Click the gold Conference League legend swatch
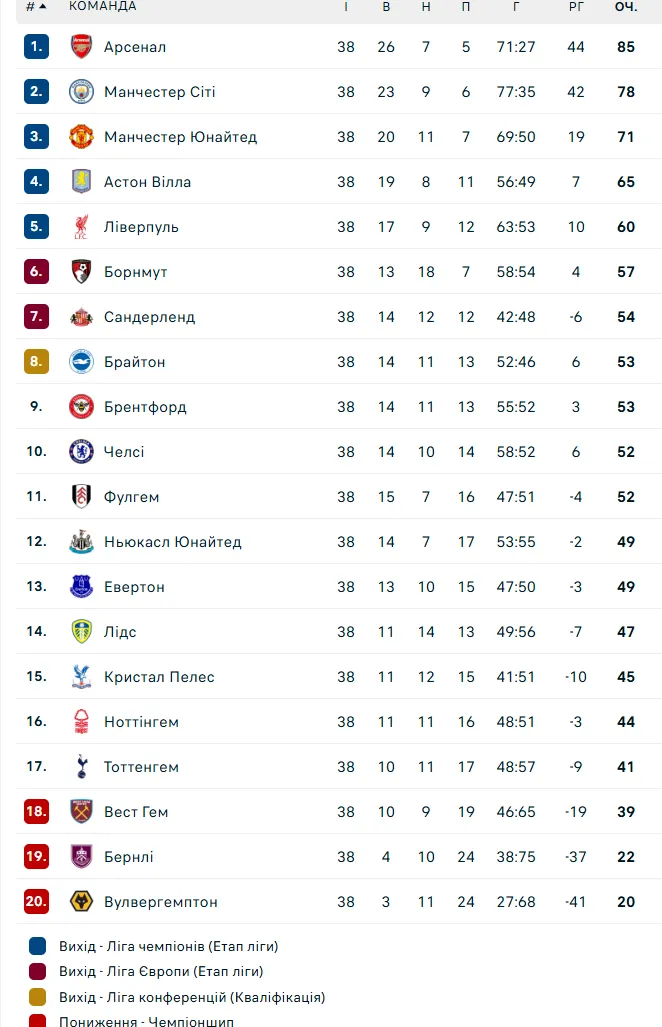 (37, 997)
